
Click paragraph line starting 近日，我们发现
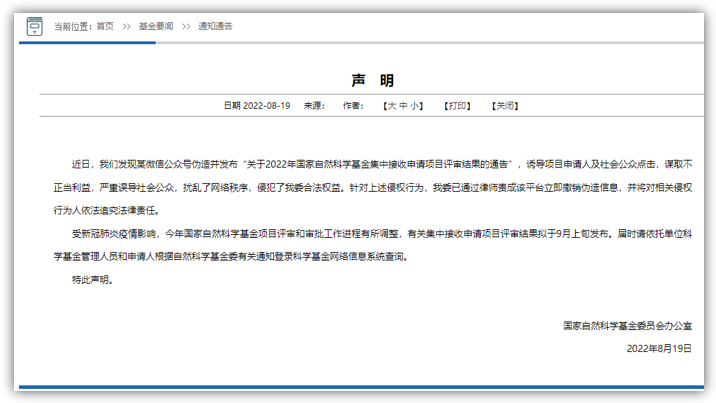(382, 164)
